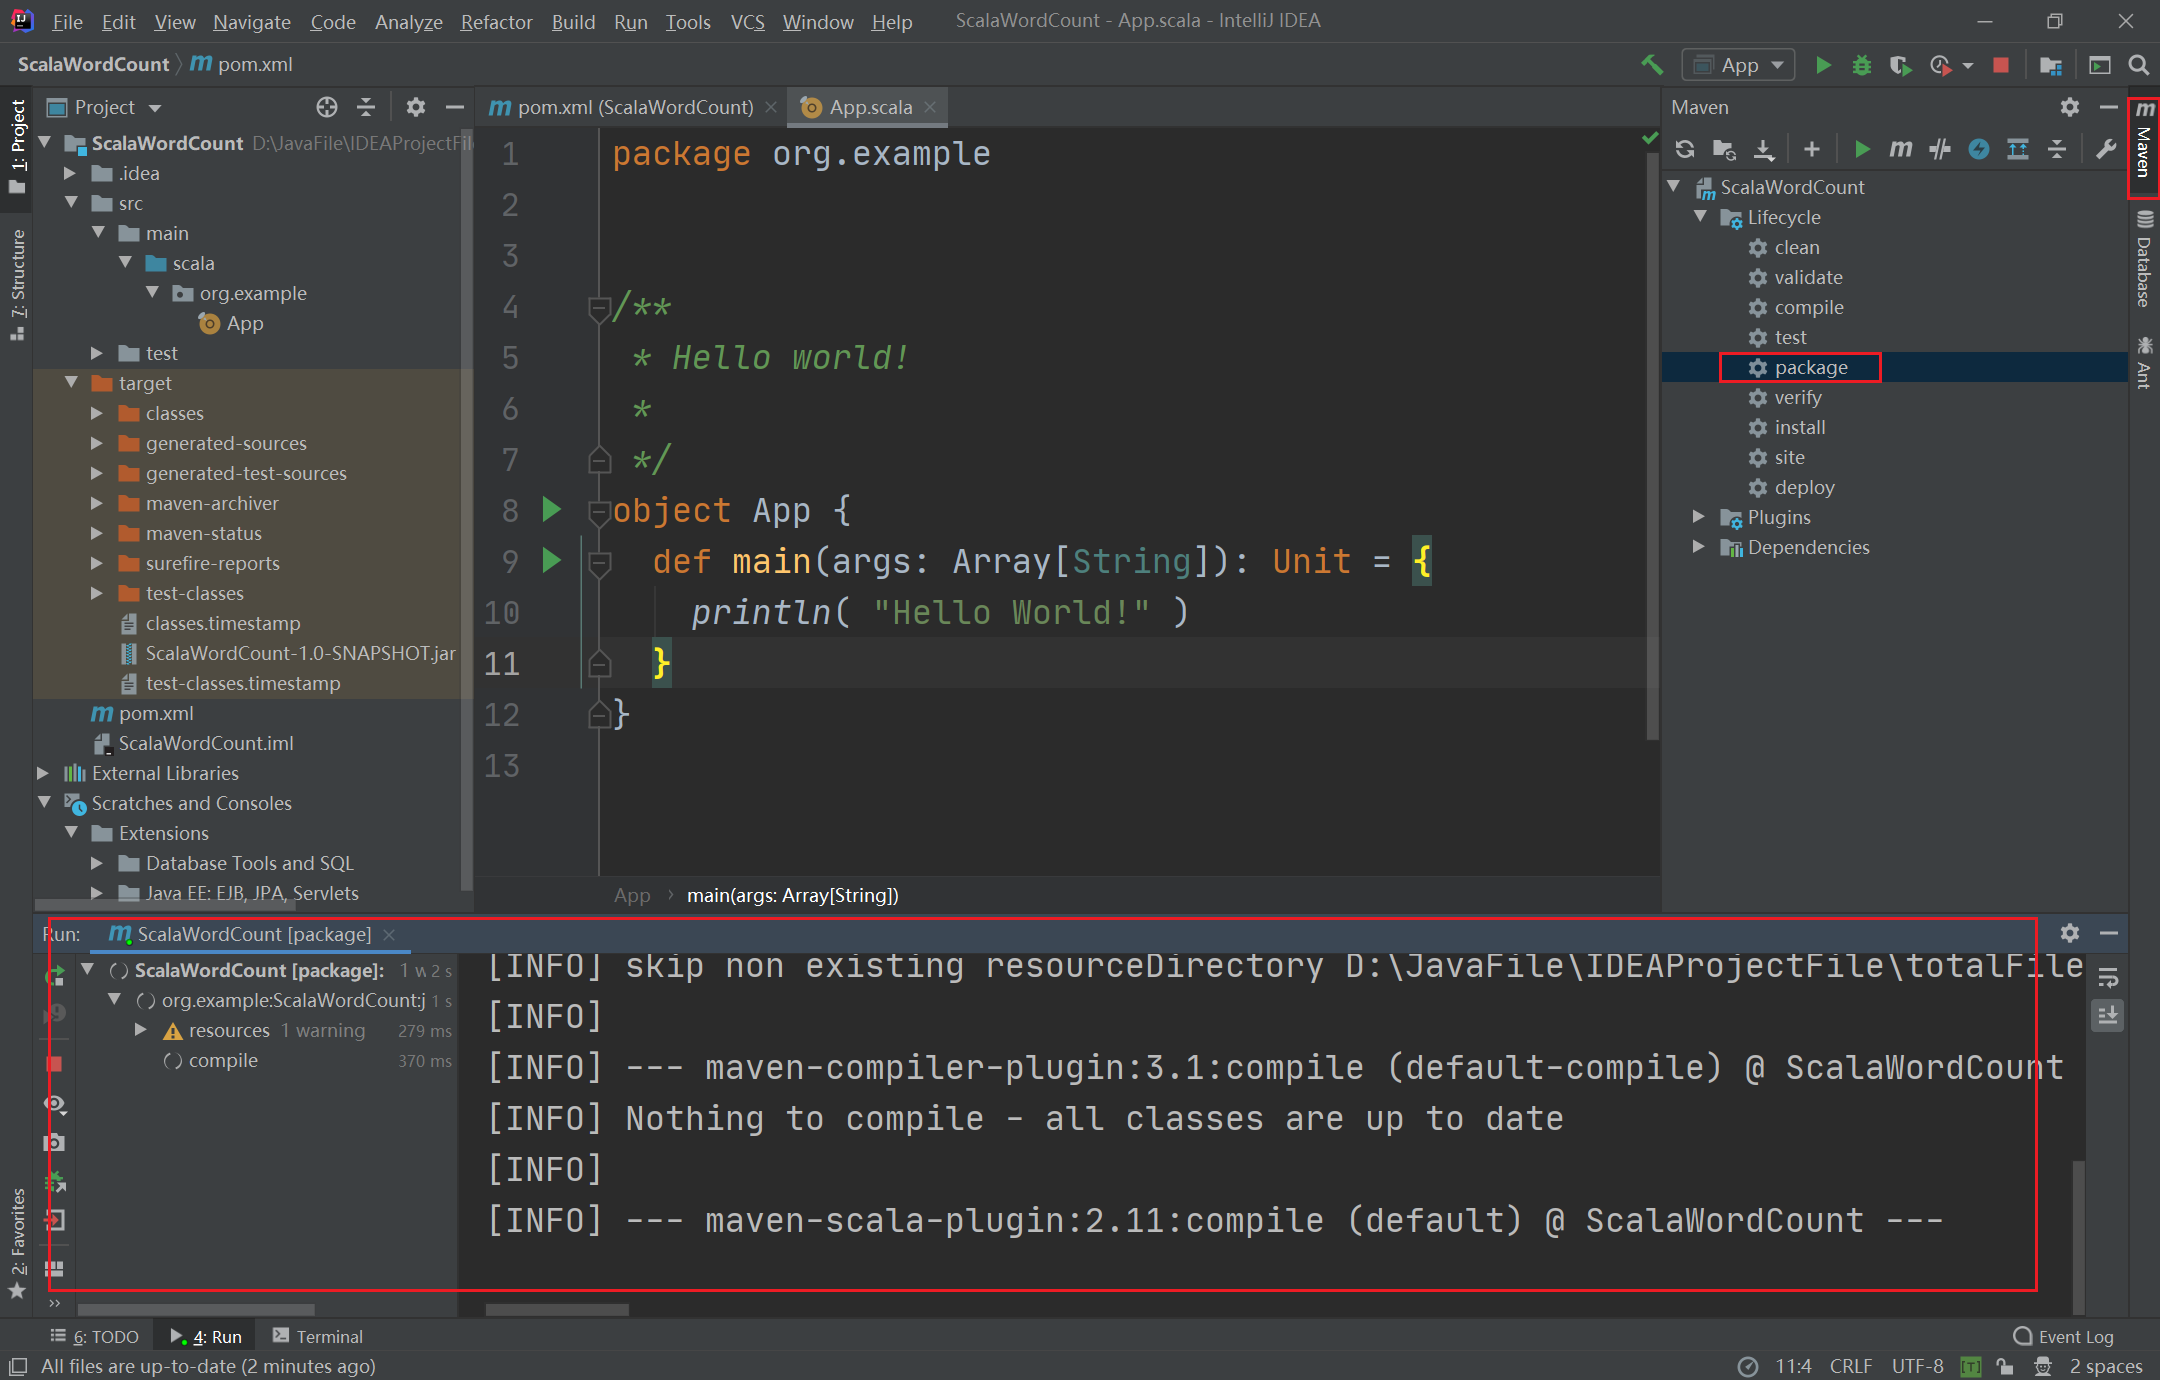The image size is (2160, 1380).
Task: Expand the classes folder
Action: [97, 413]
